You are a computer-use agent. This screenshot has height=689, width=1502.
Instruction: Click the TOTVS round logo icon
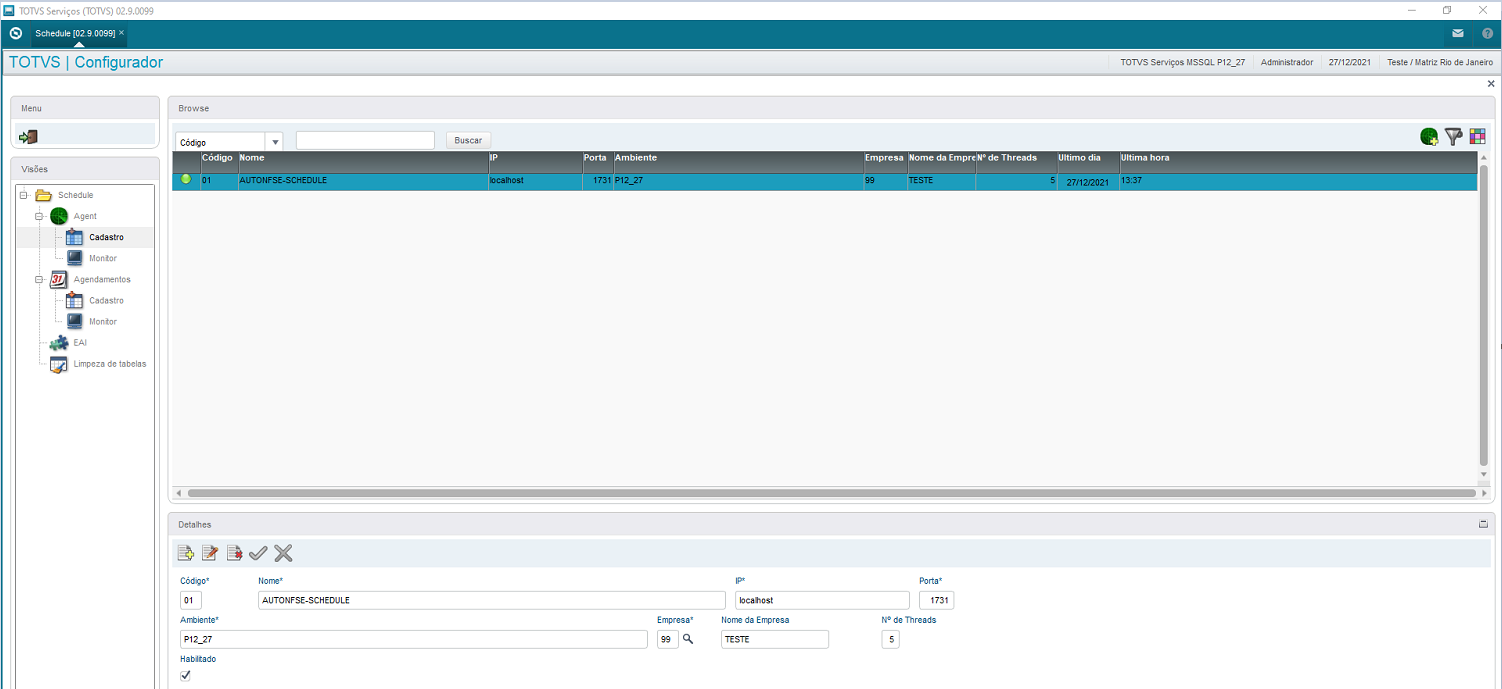pyautogui.click(x=15, y=33)
